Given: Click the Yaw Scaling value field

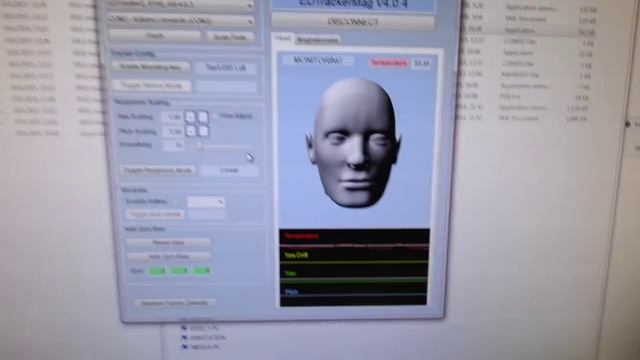Looking at the screenshot, I should coord(173,117).
